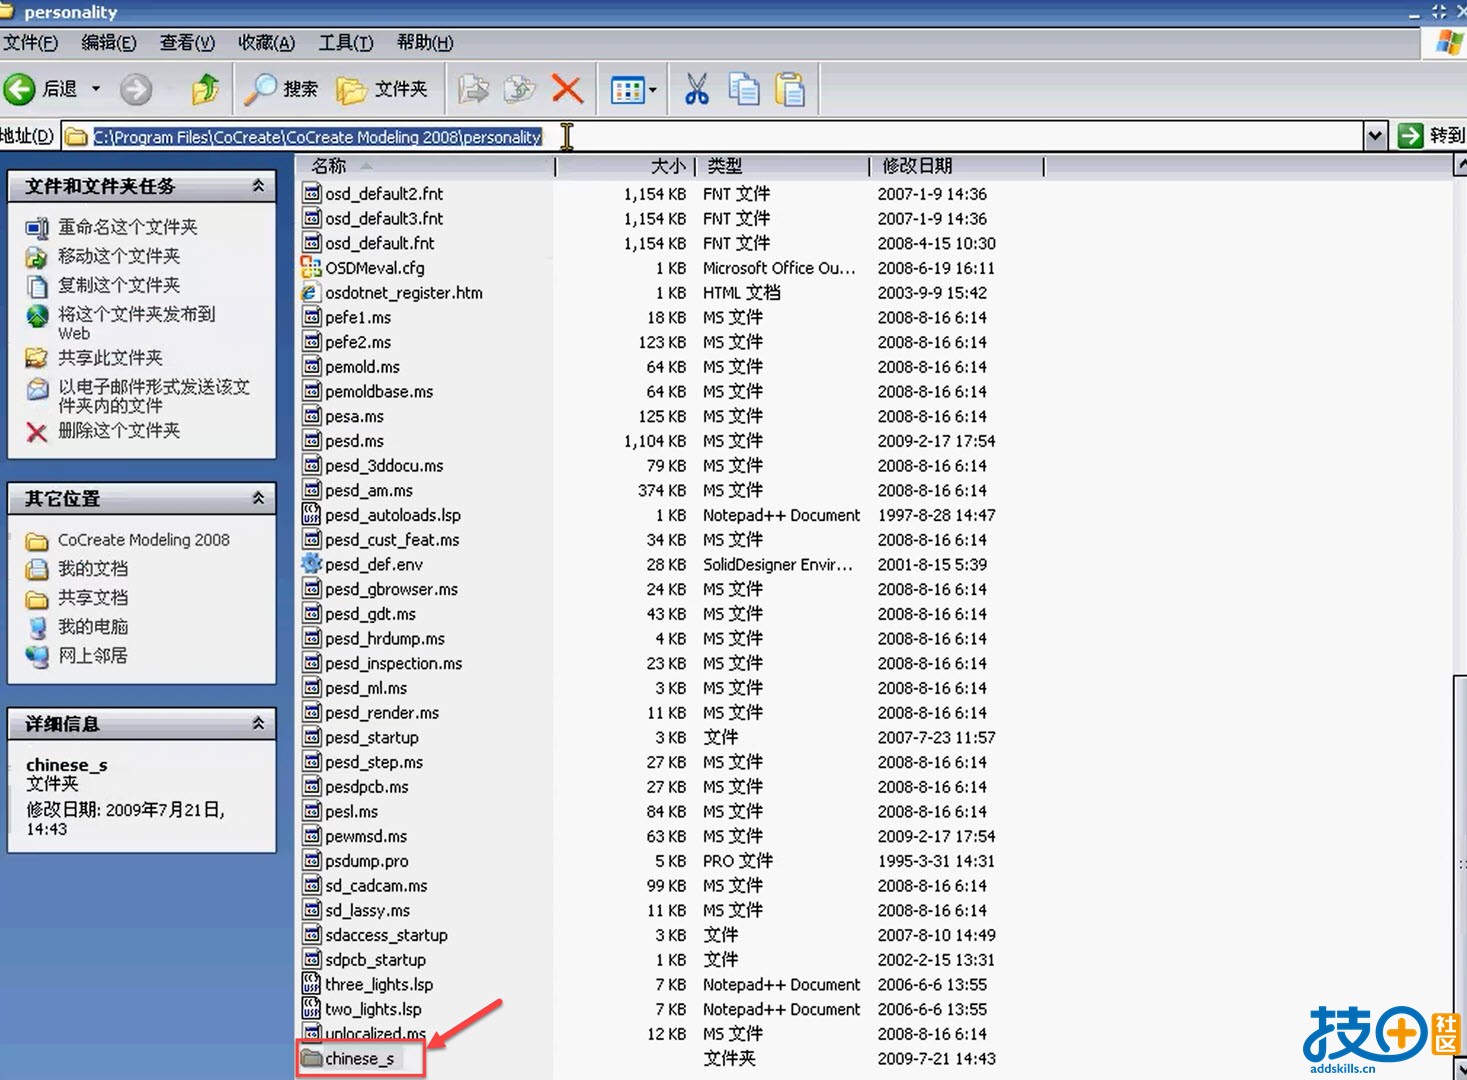
Task: Select the OSDMeval.cfg file icon
Action: pos(311,267)
